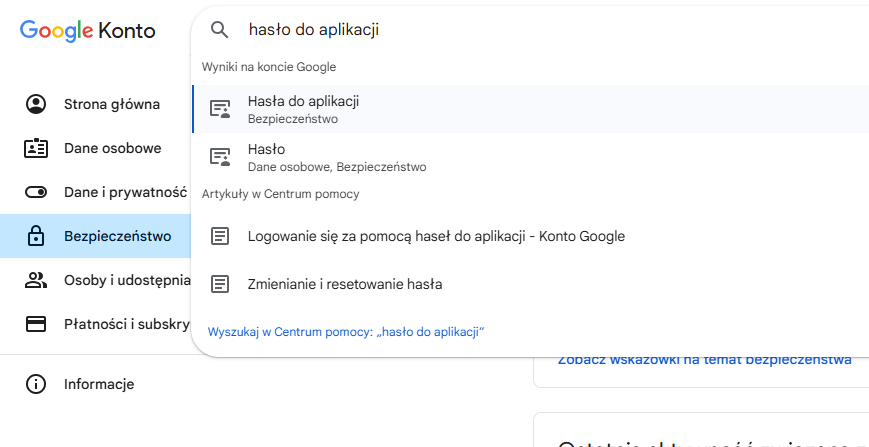Click the icon beside Hasła do aplikacji result
The width and height of the screenshot is (869, 447).
tap(220, 109)
